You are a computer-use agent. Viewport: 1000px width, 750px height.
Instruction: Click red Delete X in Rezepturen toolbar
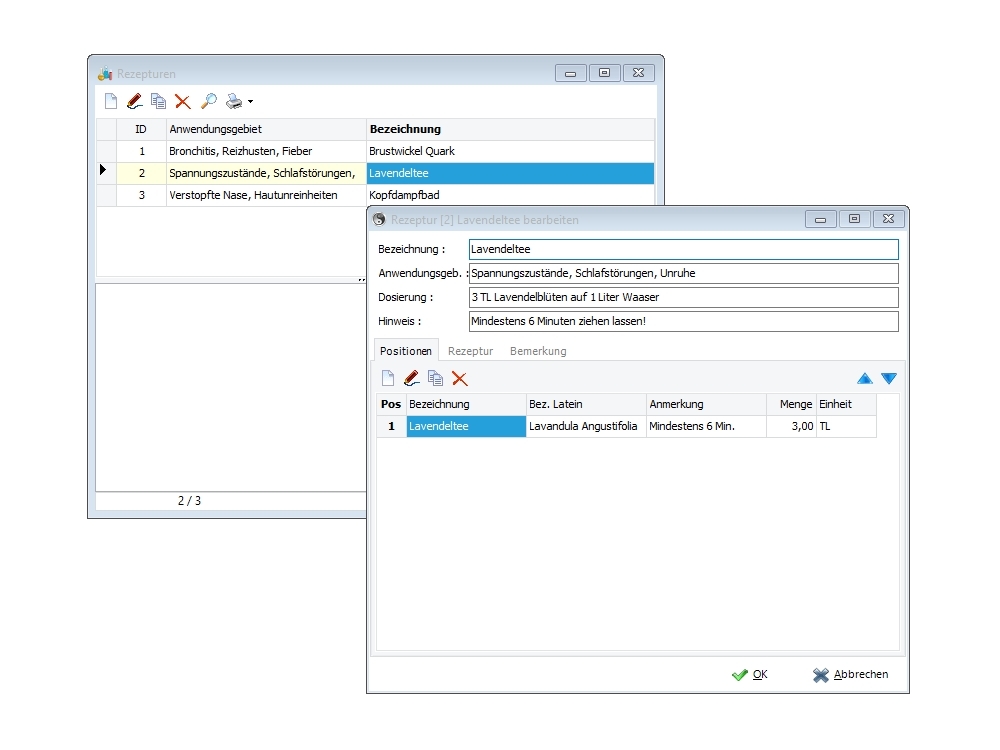[x=183, y=101]
